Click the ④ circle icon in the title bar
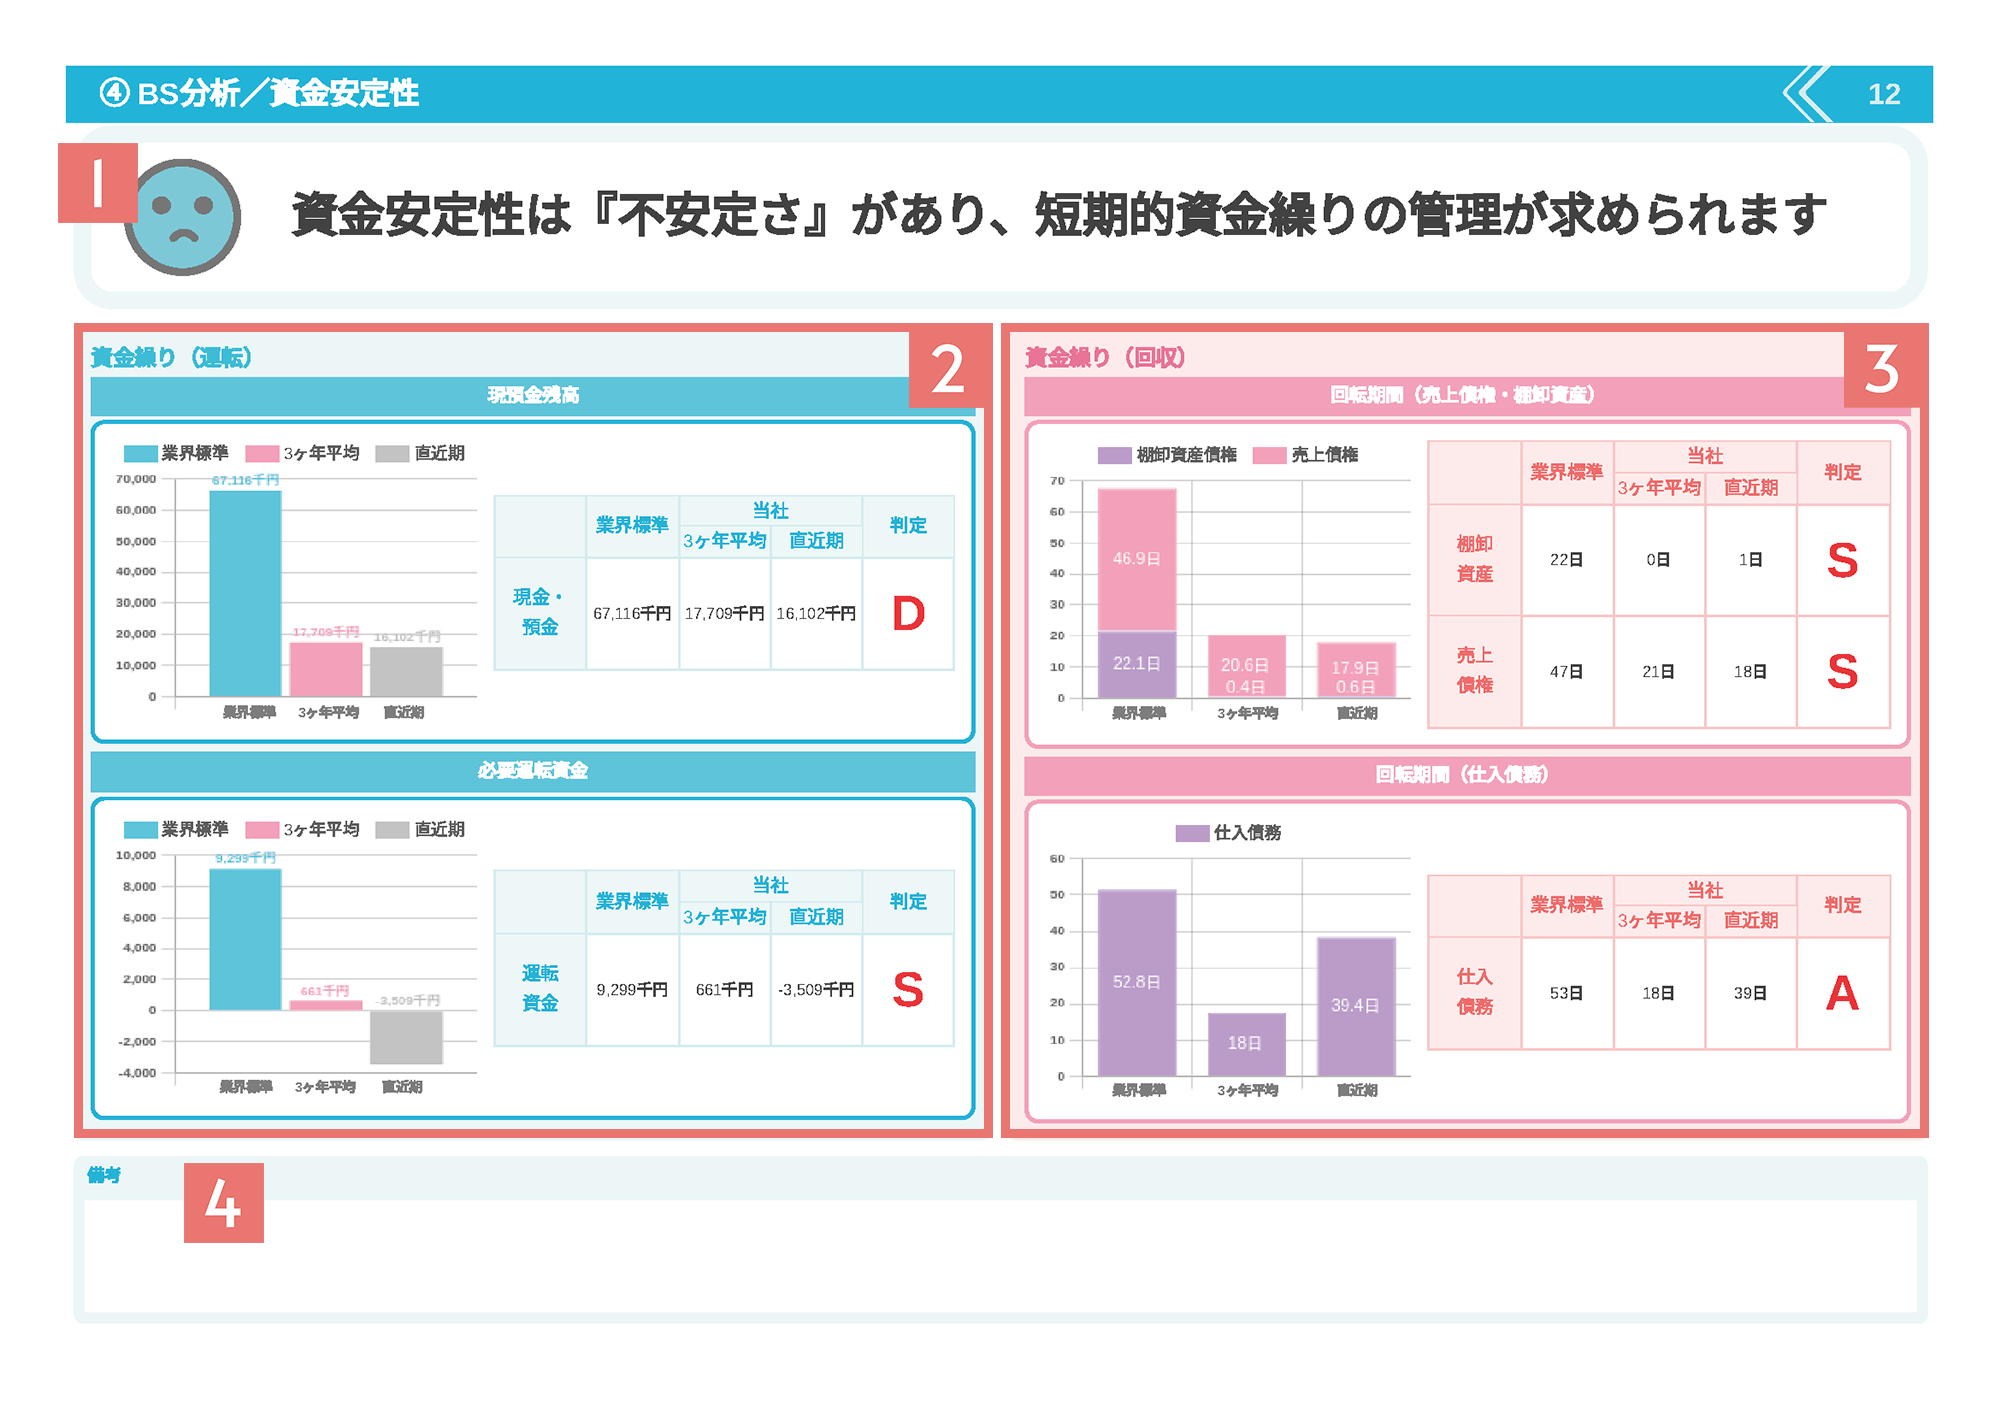Image resolution: width=2000 pixels, height=1414 pixels. click(113, 95)
